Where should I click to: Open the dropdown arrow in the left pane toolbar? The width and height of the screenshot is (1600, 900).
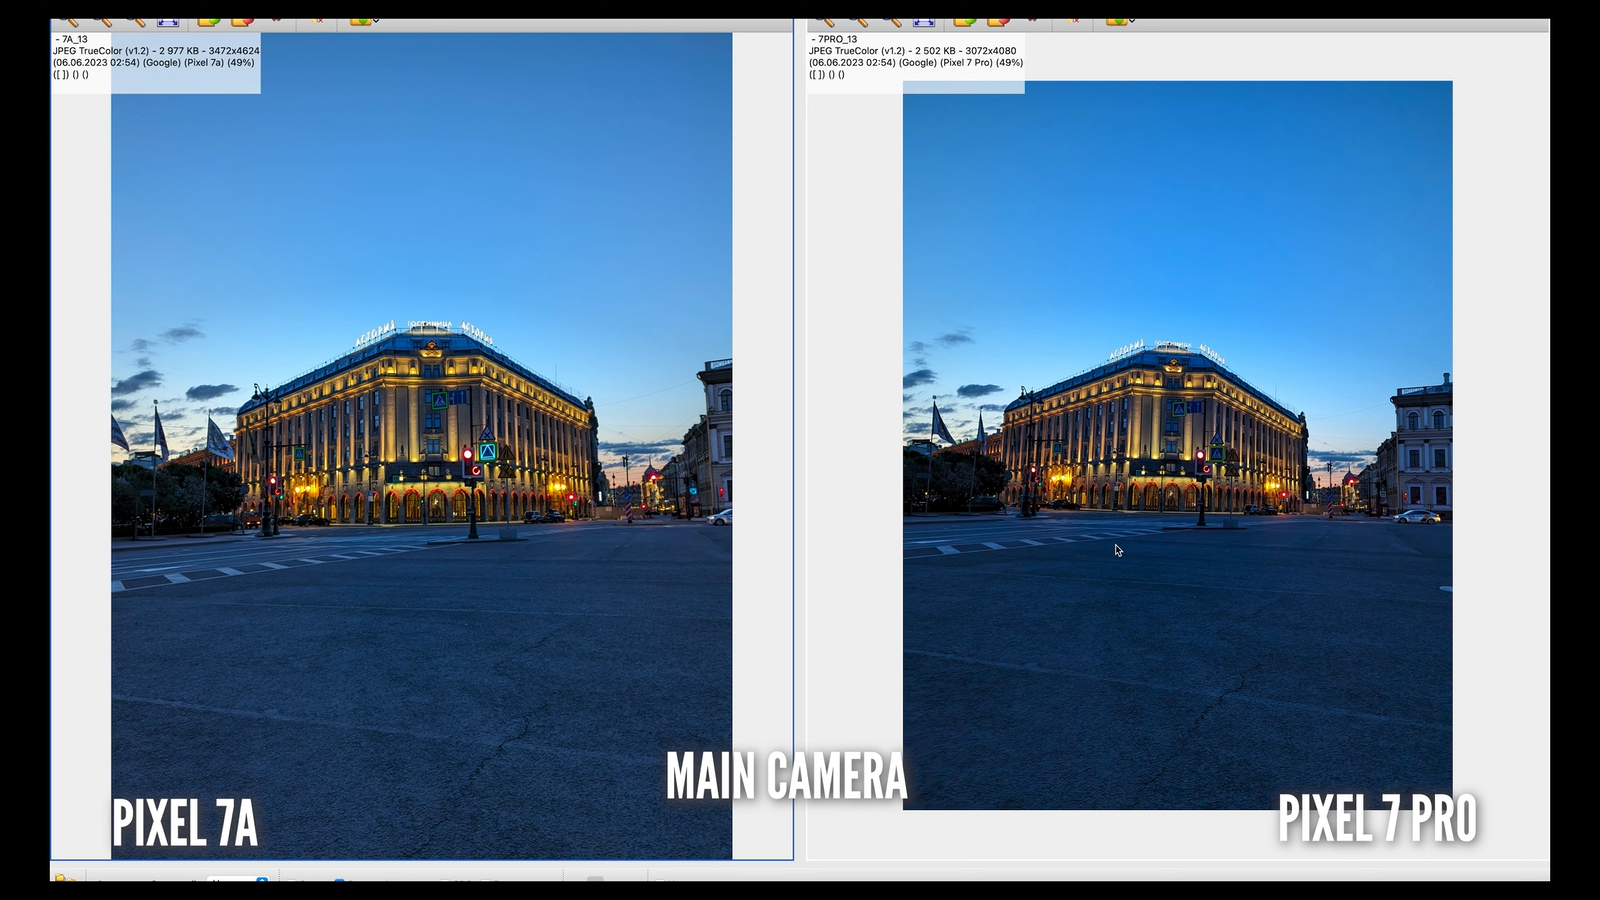pos(376,20)
